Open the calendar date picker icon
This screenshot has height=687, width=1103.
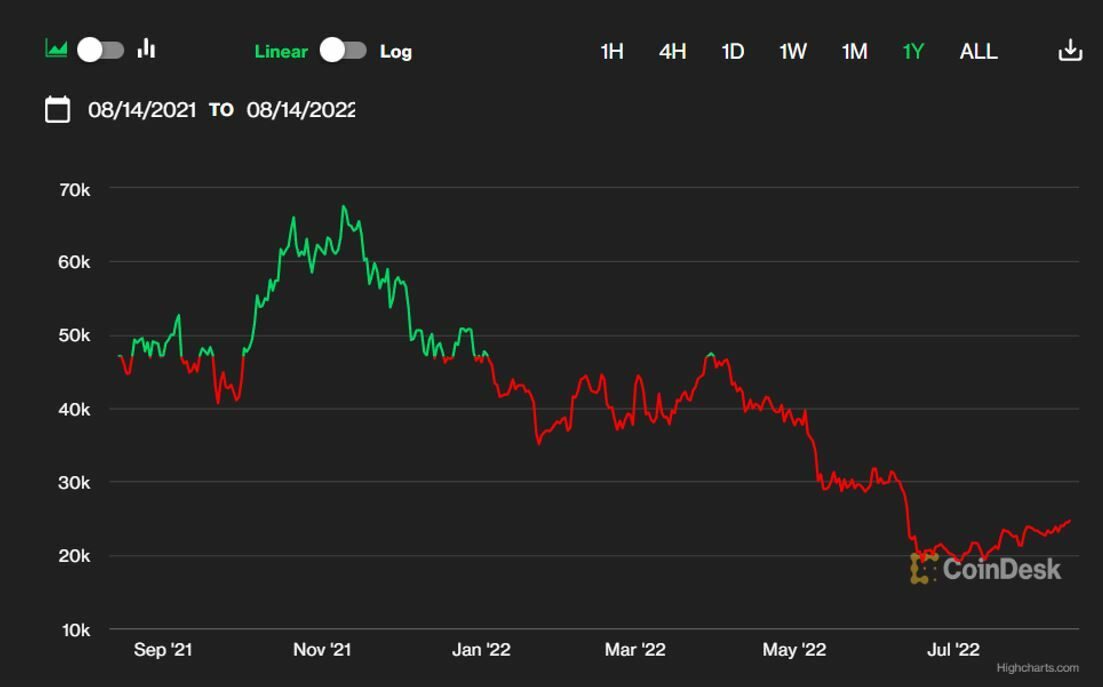pos(58,110)
